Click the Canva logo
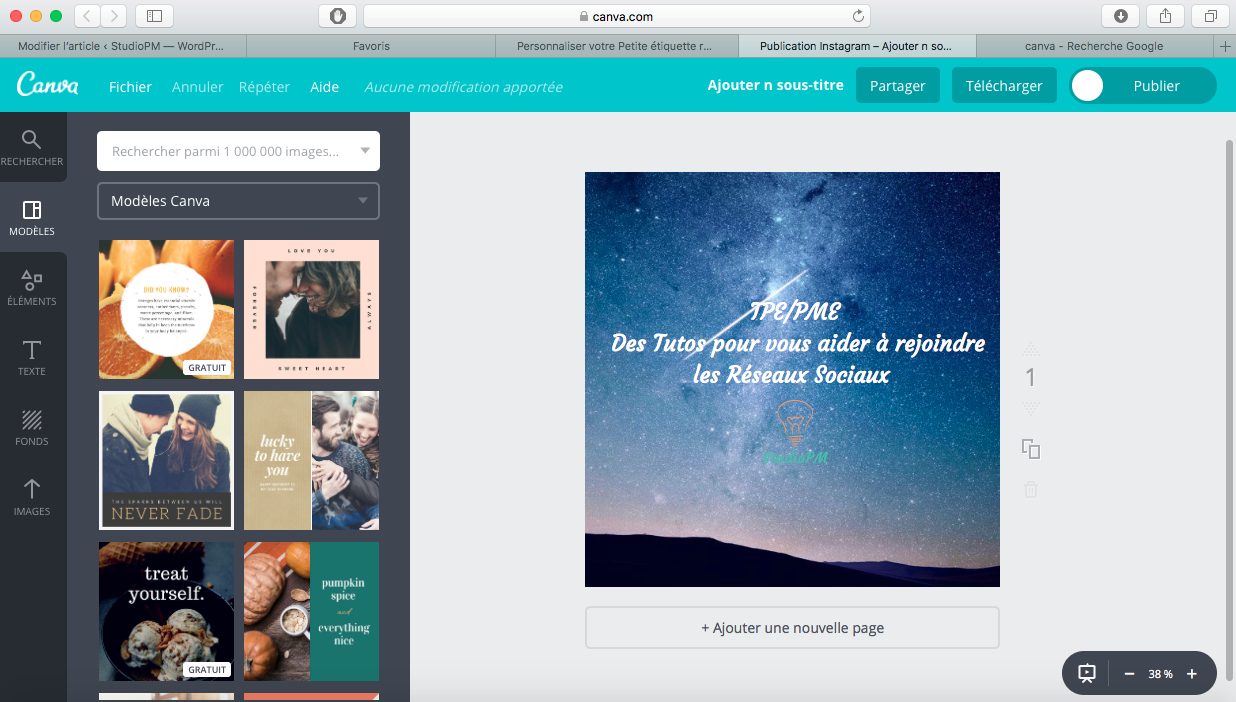 (x=47, y=86)
